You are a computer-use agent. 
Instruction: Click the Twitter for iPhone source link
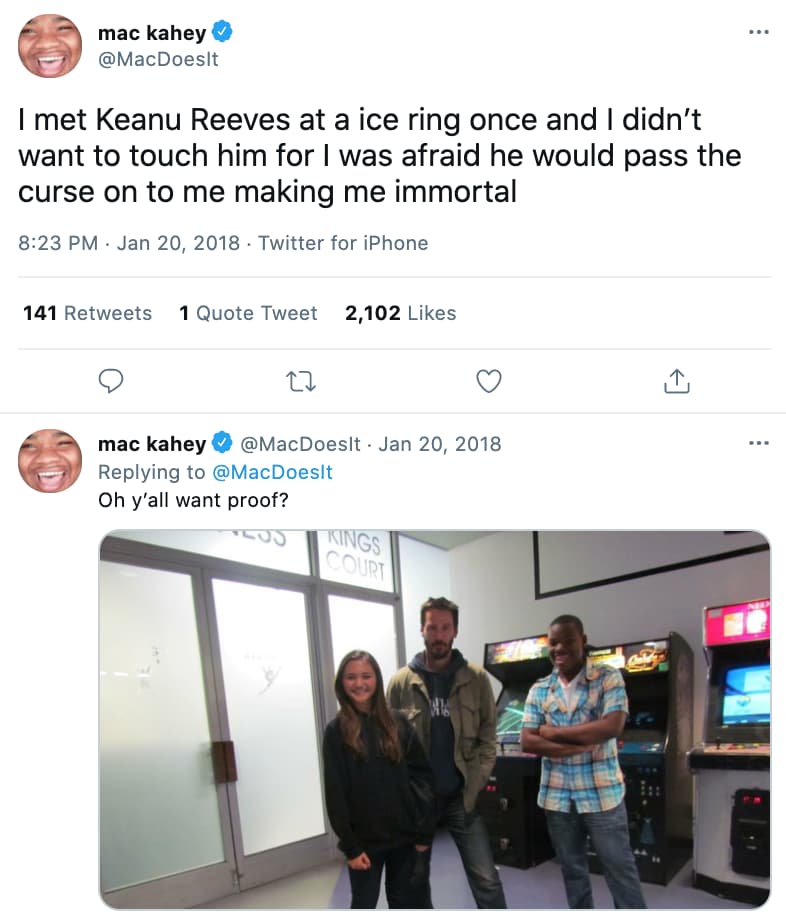tap(343, 243)
